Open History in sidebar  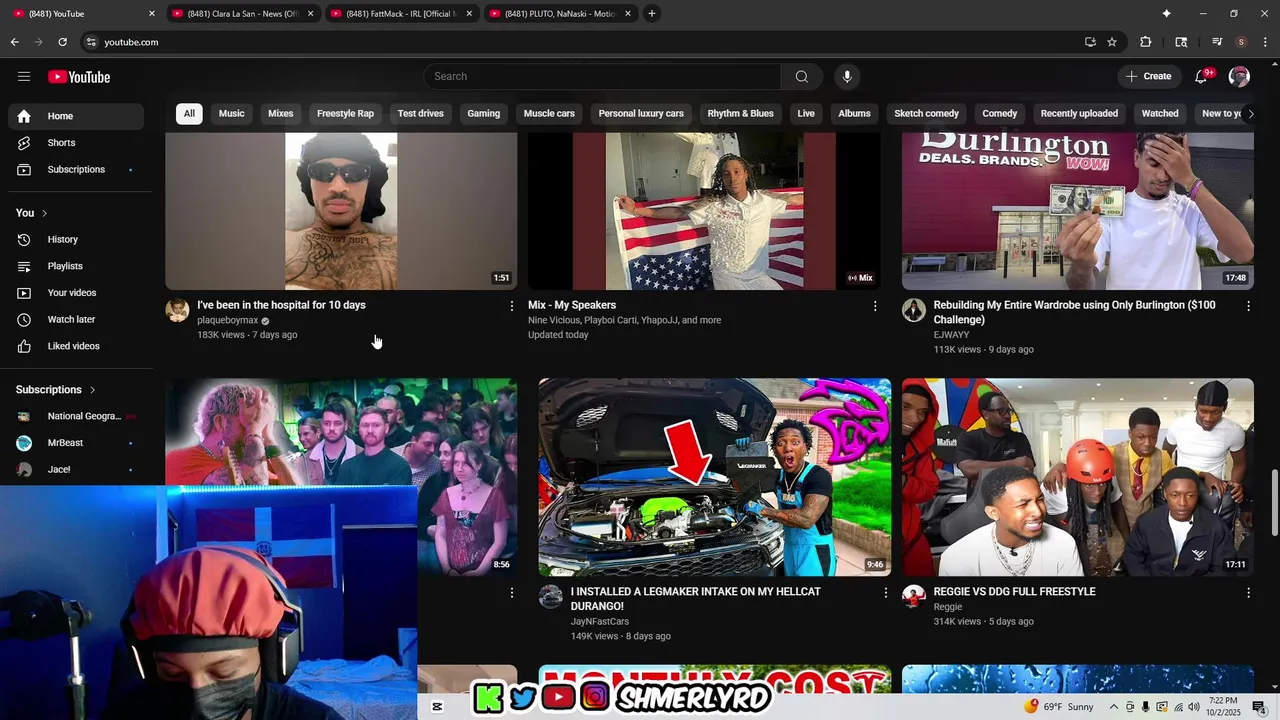pyautogui.click(x=76, y=240)
